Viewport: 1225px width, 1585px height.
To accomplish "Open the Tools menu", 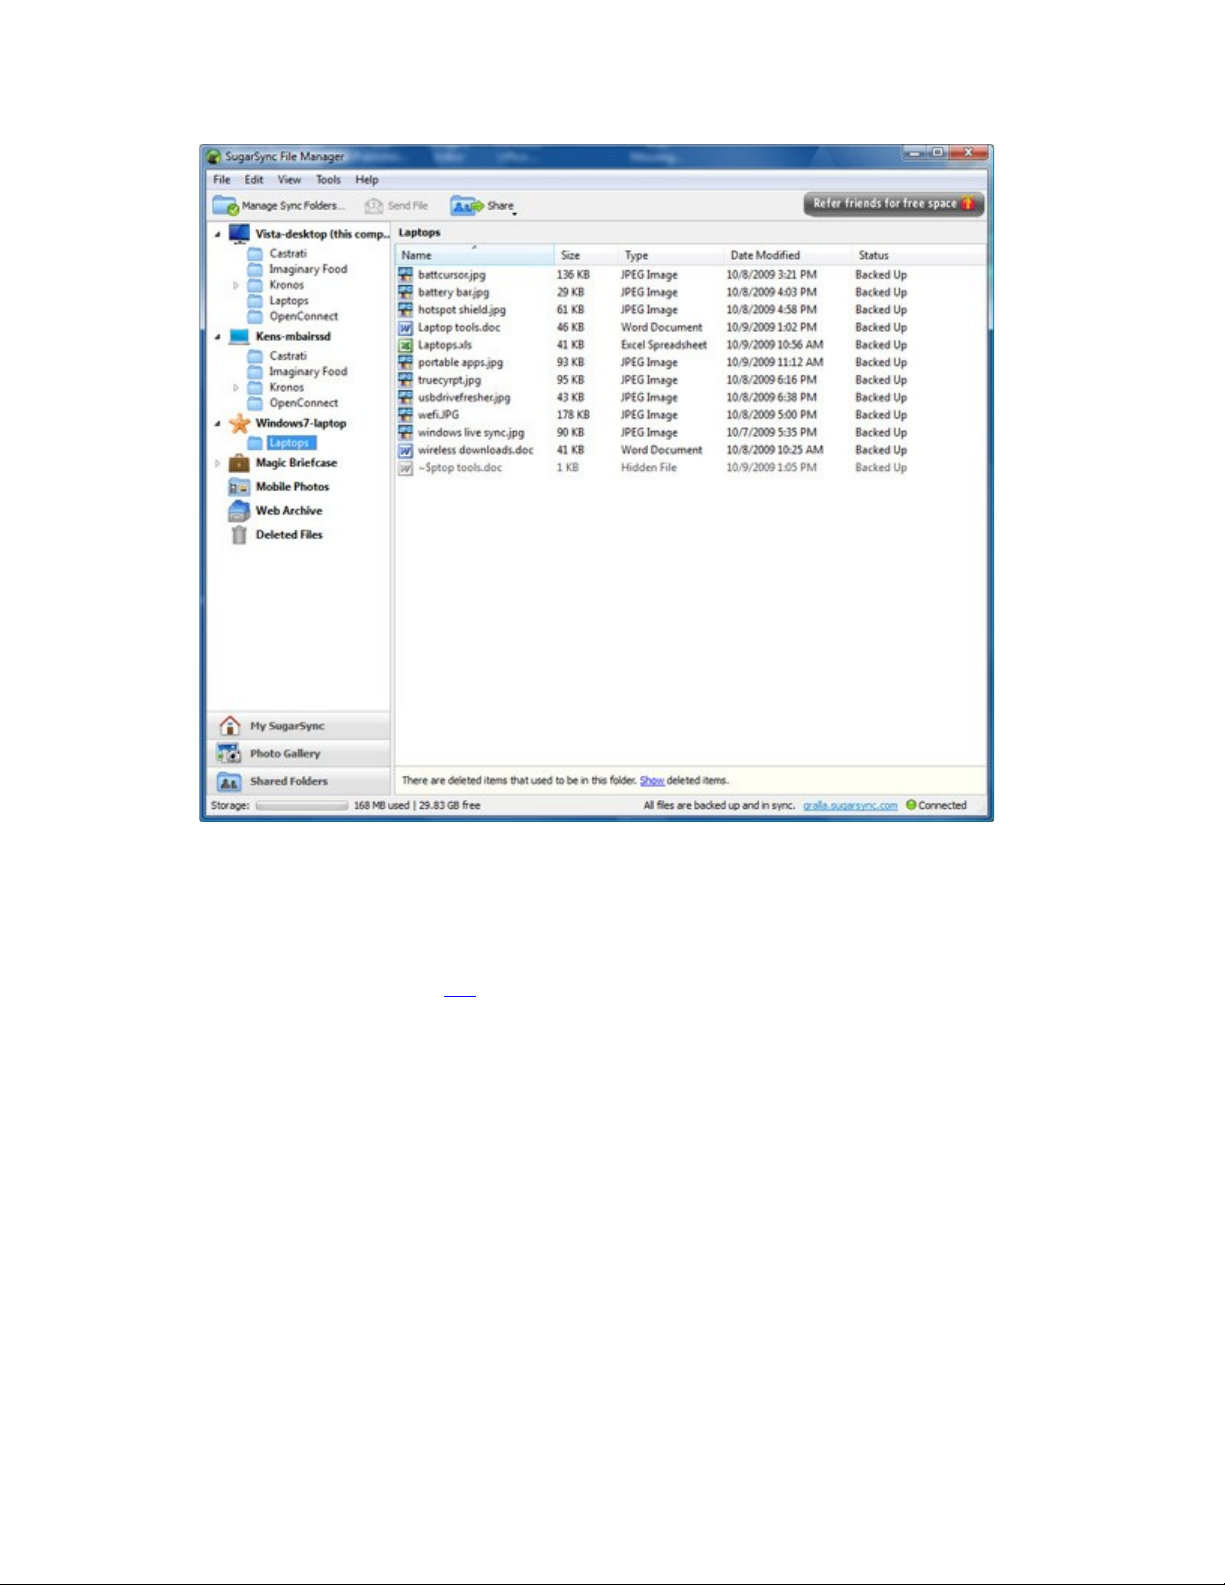I will click(x=328, y=180).
